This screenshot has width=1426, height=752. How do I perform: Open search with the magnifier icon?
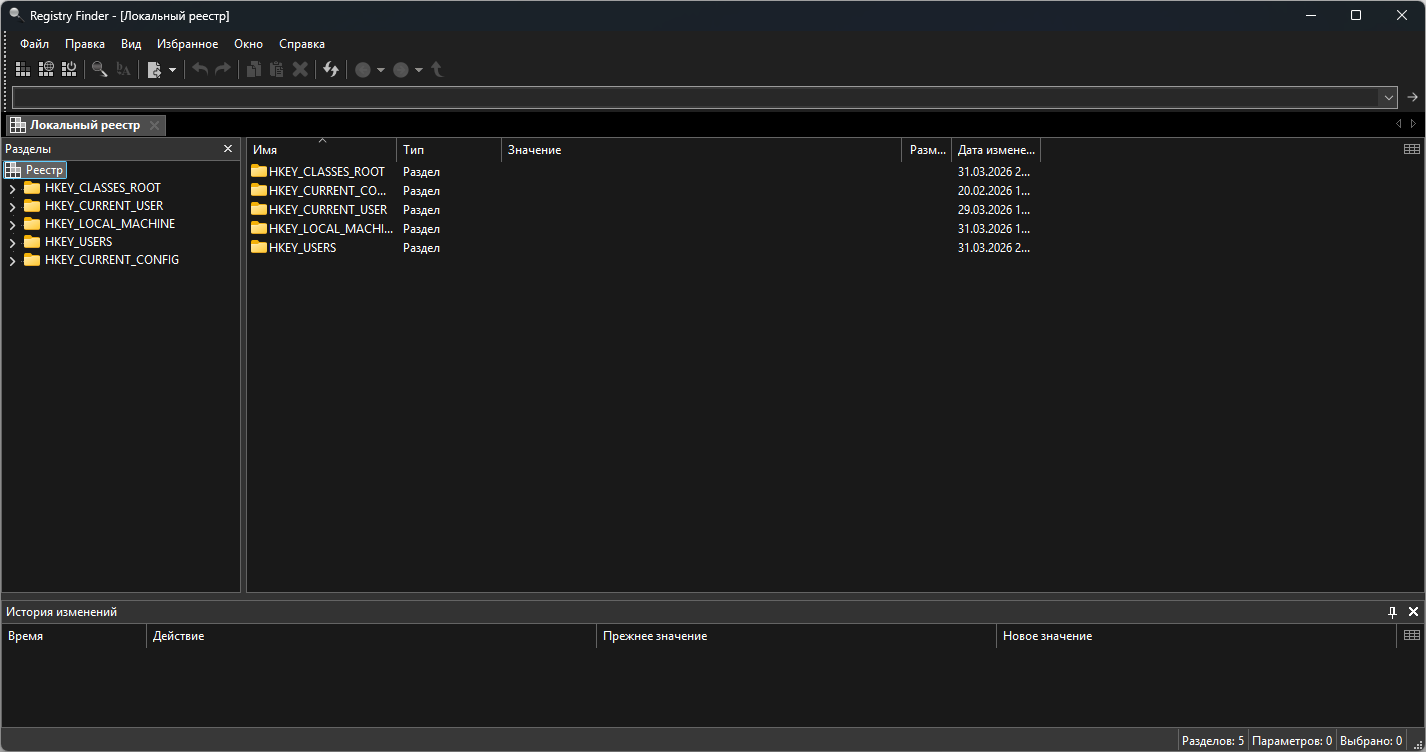click(x=99, y=69)
